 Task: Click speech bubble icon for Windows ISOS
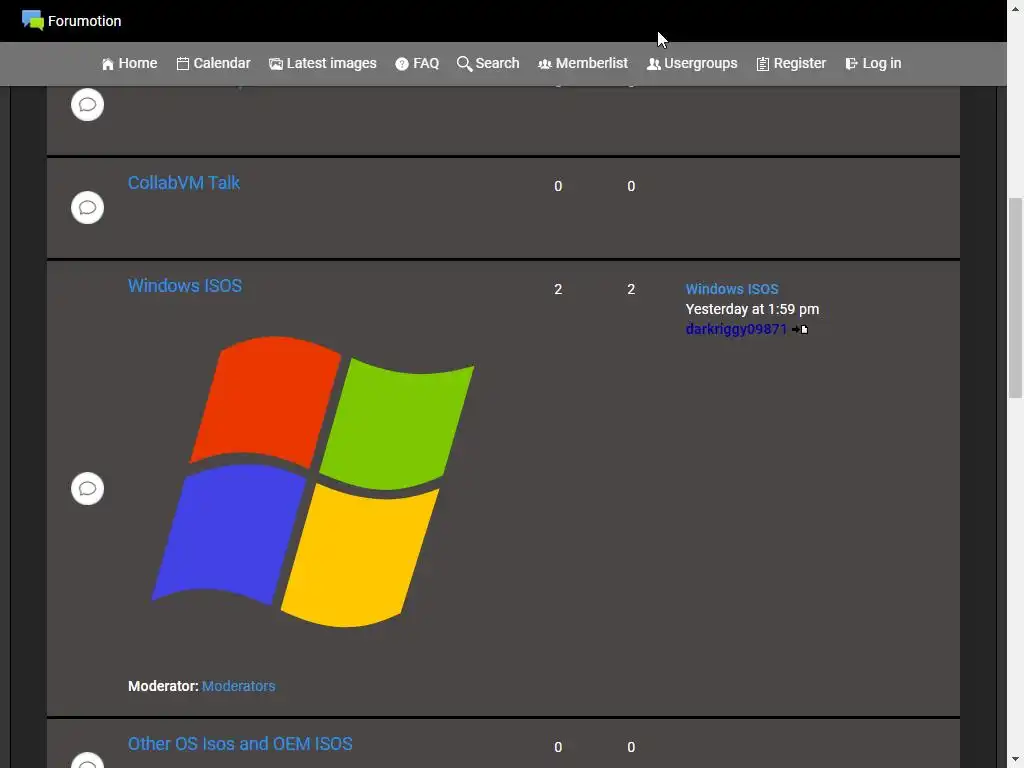(88, 488)
